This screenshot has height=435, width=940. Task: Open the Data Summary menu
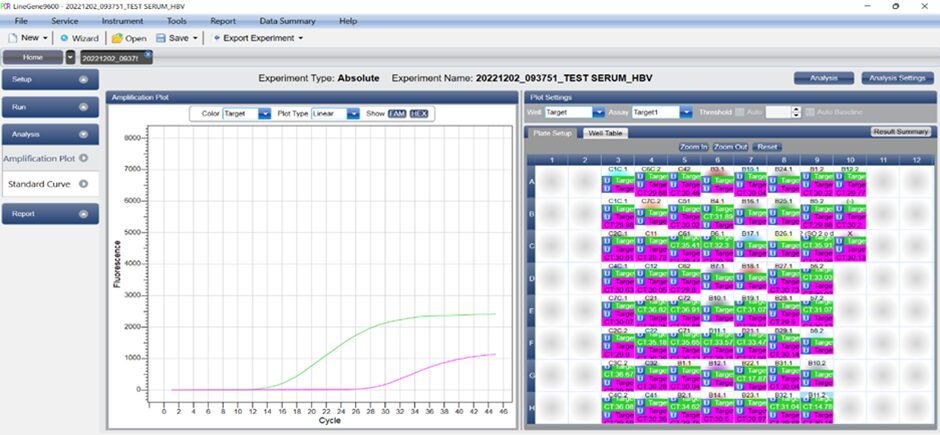pyautogui.click(x=287, y=21)
